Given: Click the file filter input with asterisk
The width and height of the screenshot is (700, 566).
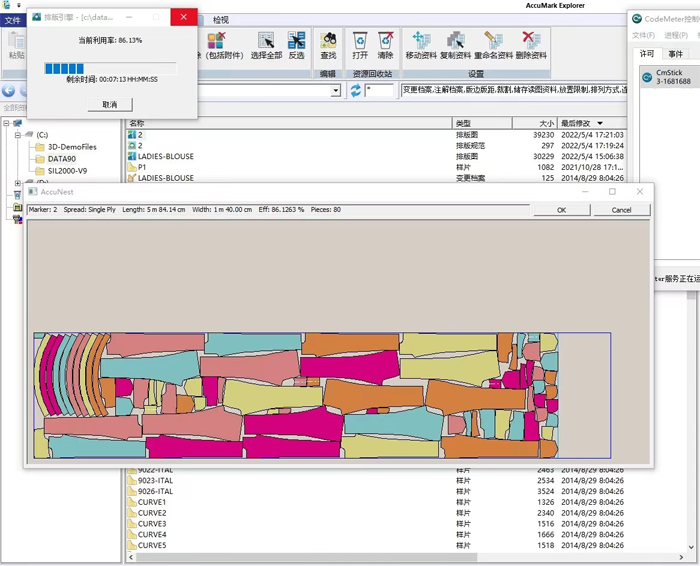Looking at the screenshot, I should (379, 91).
